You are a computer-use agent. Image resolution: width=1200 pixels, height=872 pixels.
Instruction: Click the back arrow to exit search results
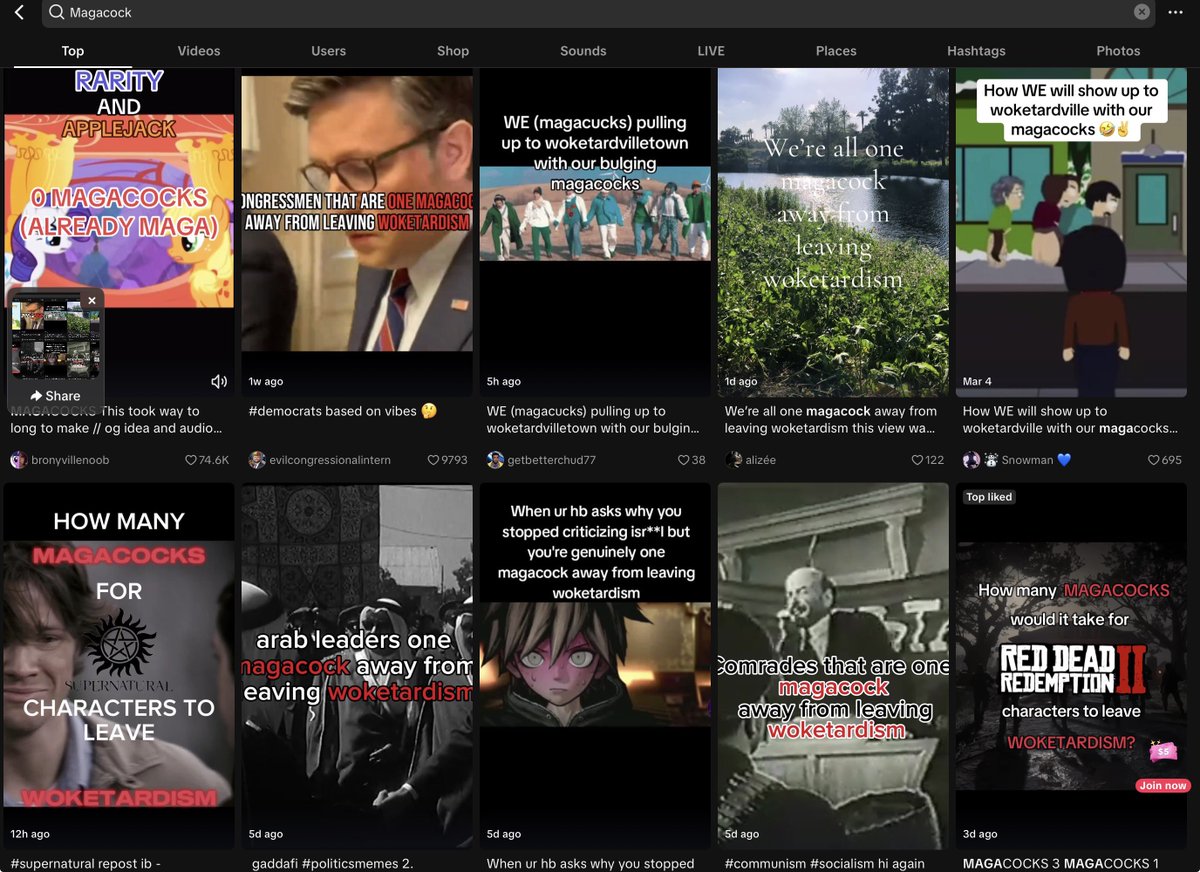point(18,13)
